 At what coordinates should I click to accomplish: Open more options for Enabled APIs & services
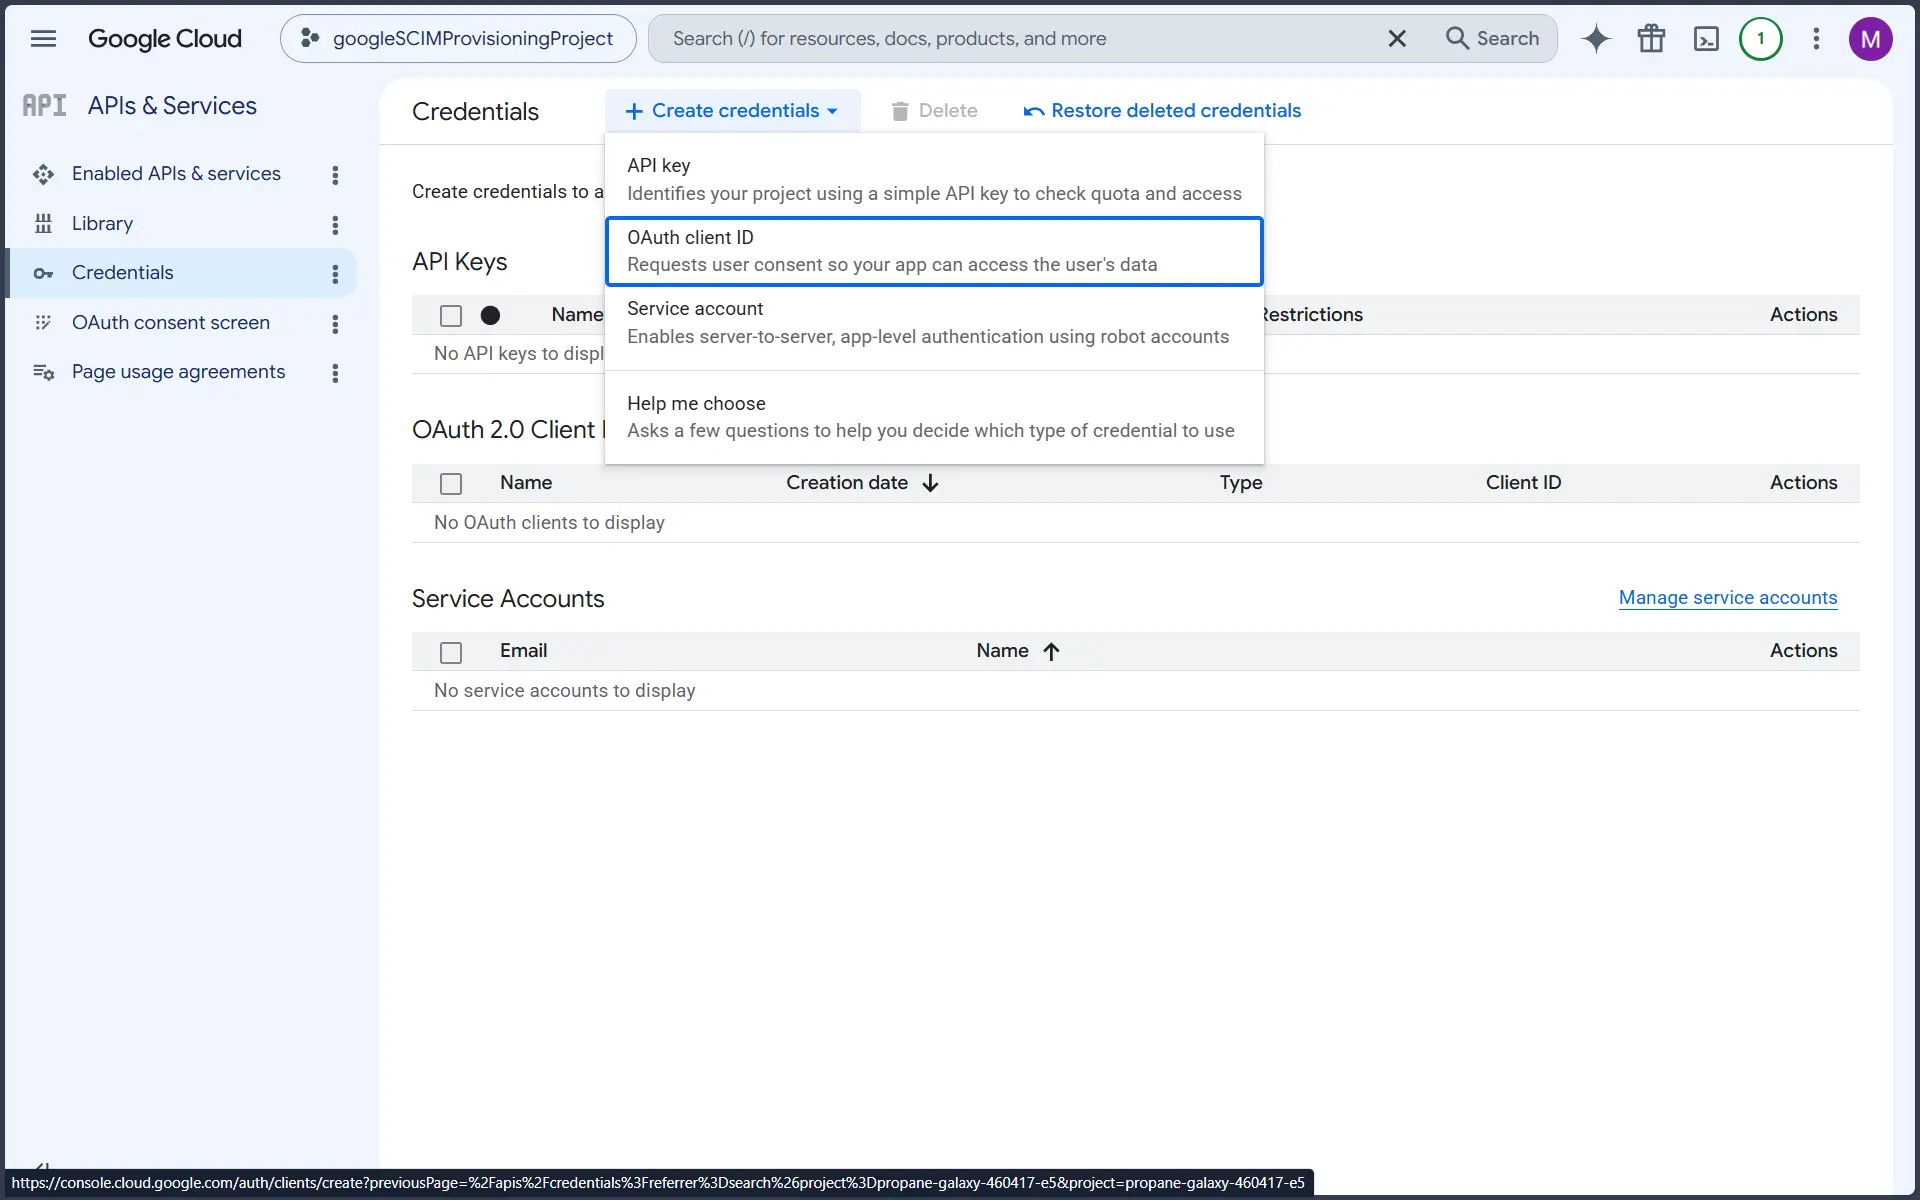pyautogui.click(x=335, y=175)
